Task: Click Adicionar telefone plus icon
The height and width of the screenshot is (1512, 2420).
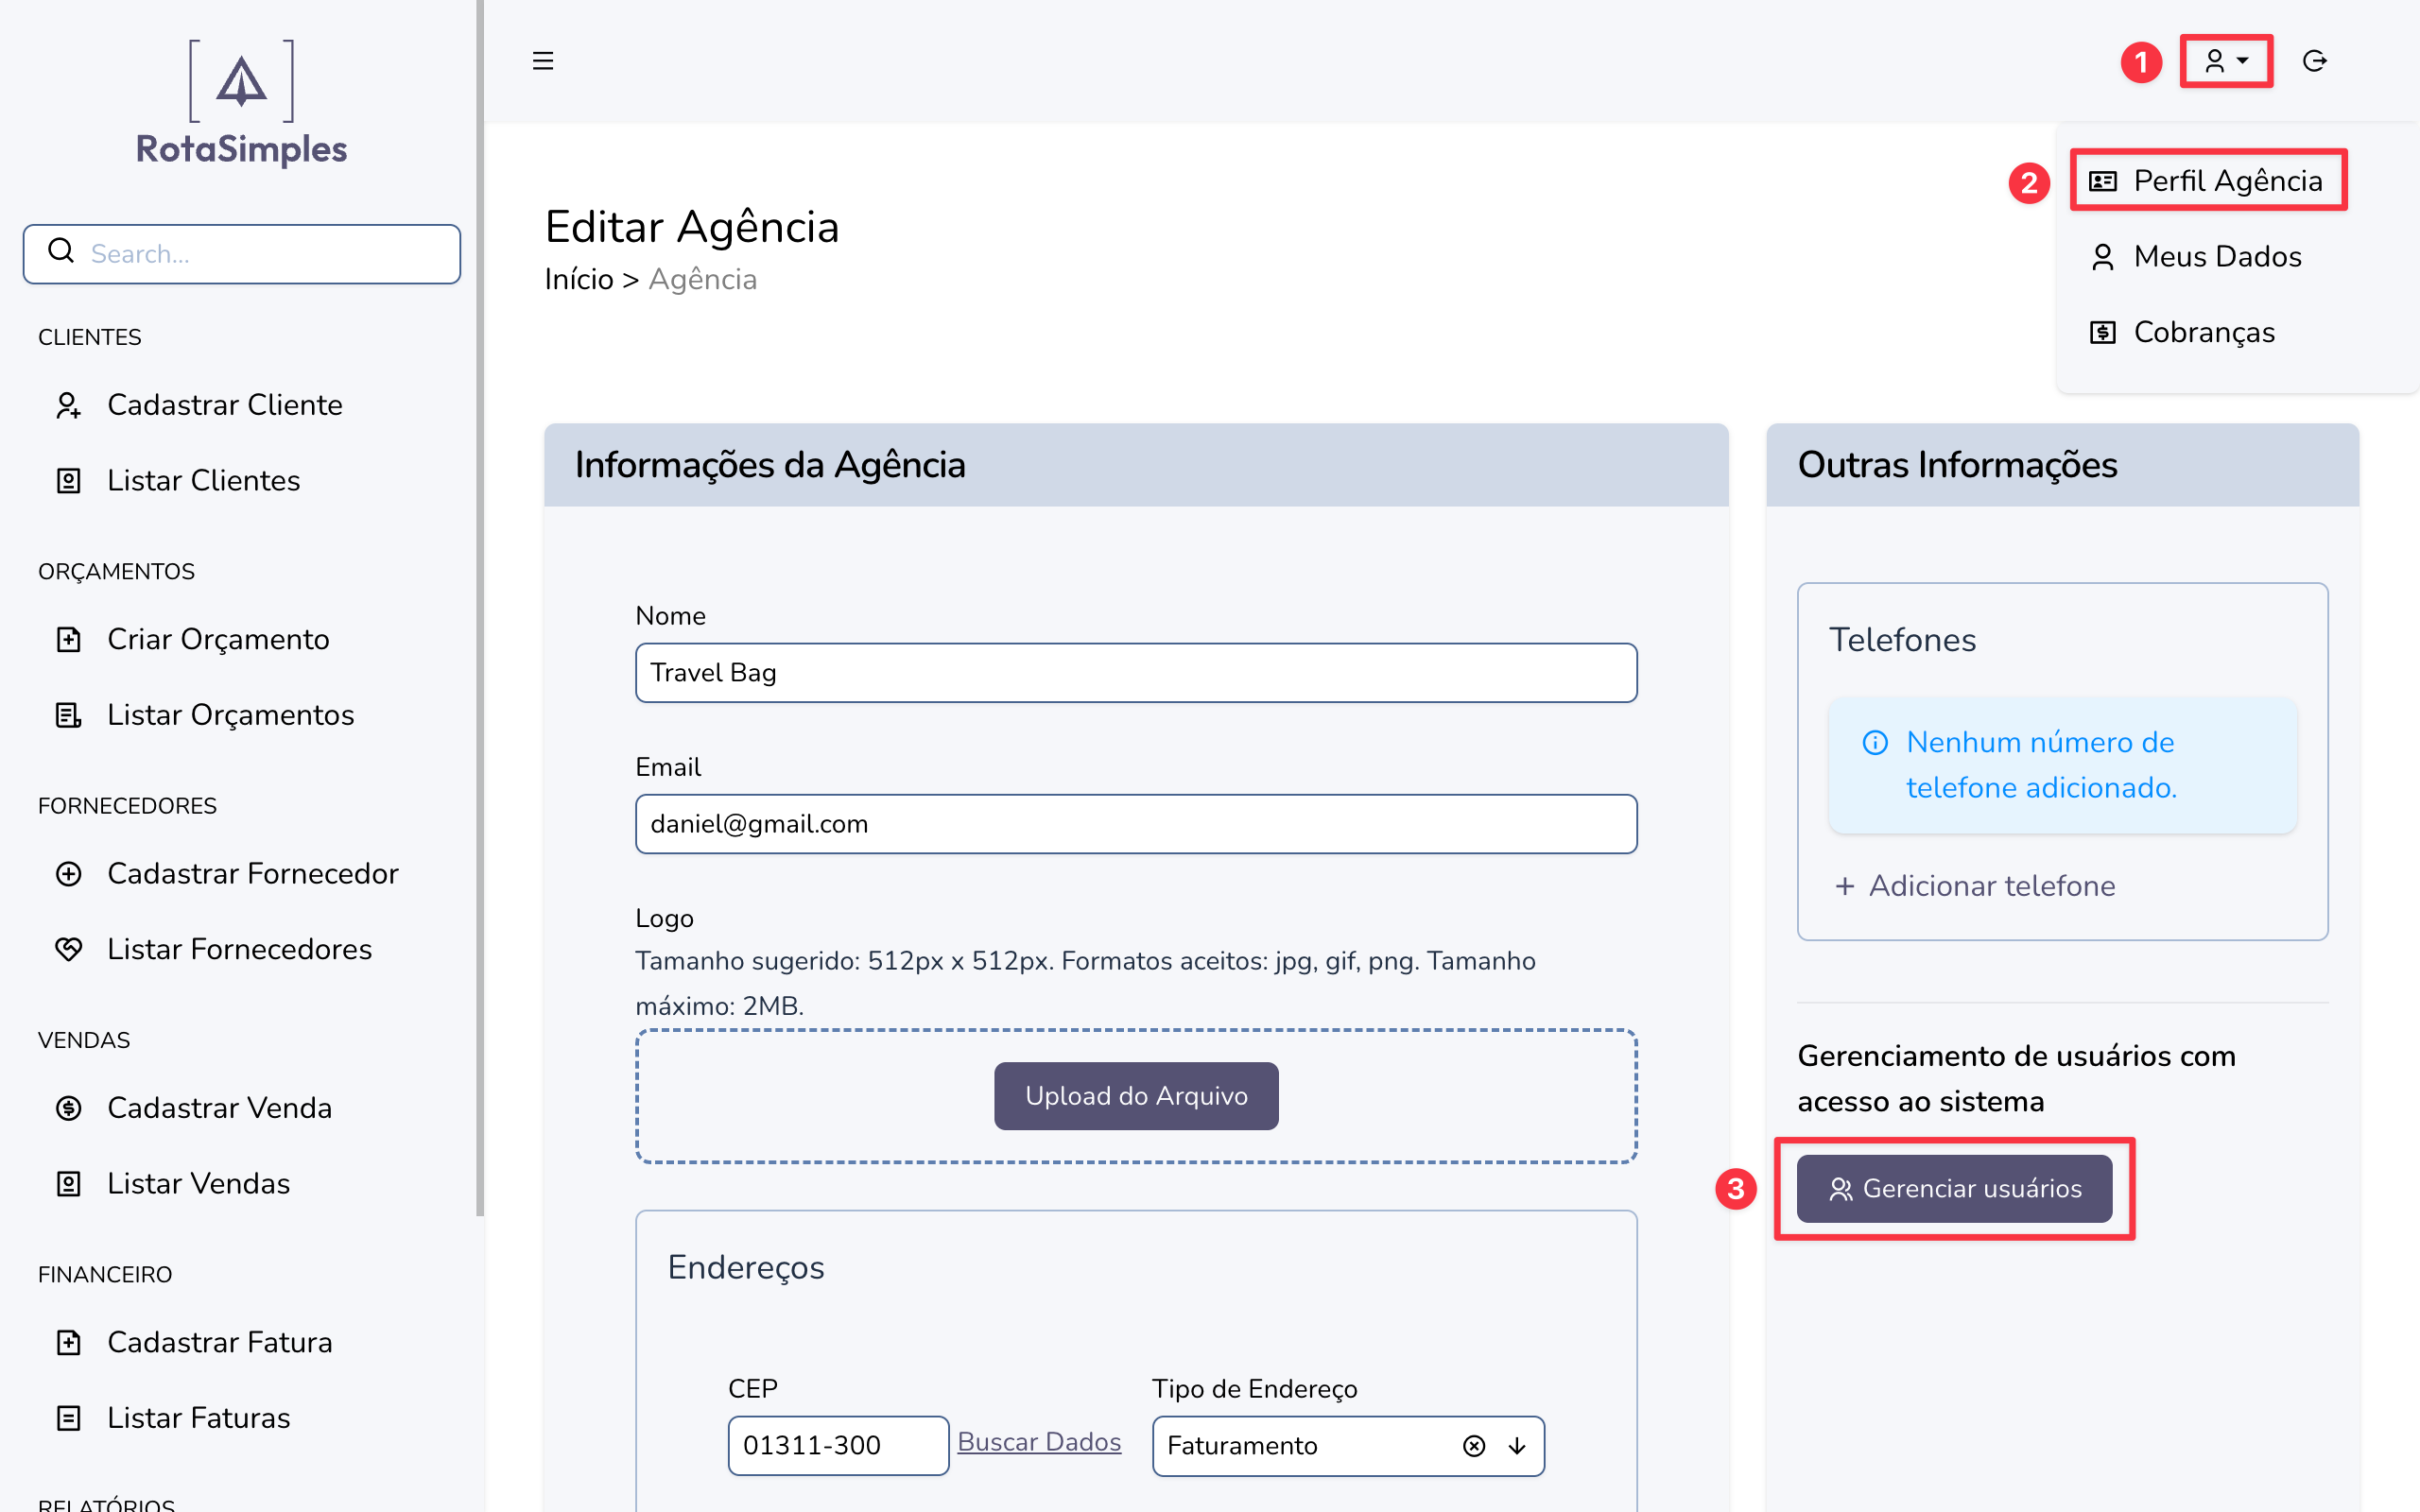Action: point(1845,886)
